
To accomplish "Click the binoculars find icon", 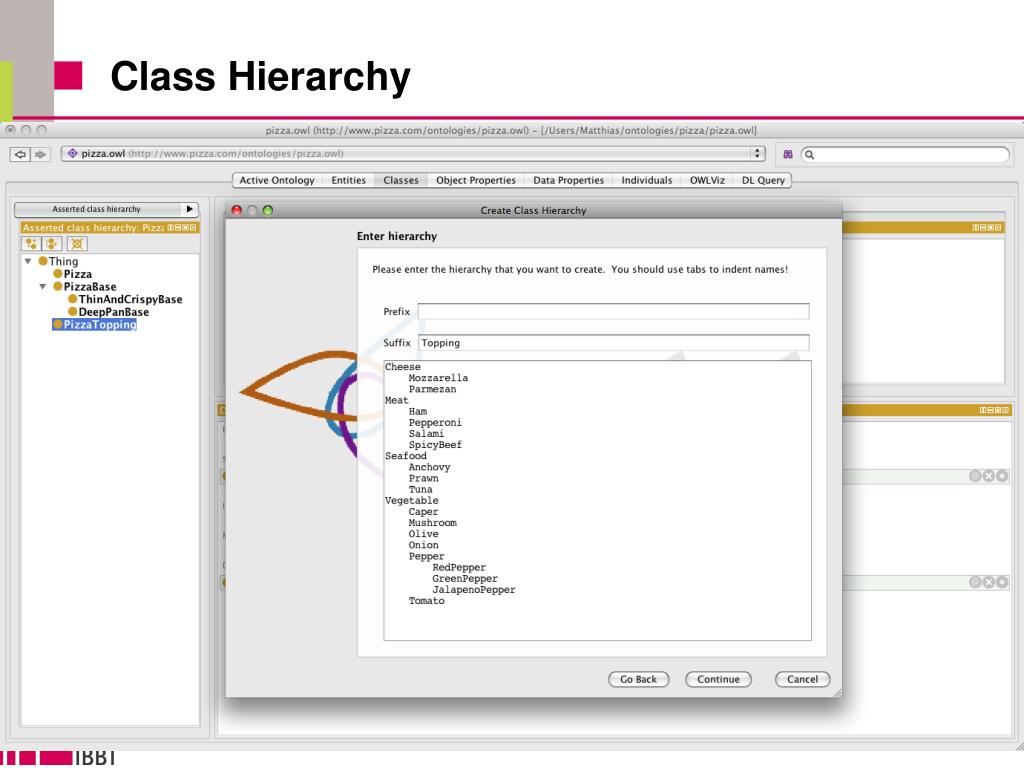I will click(x=788, y=154).
